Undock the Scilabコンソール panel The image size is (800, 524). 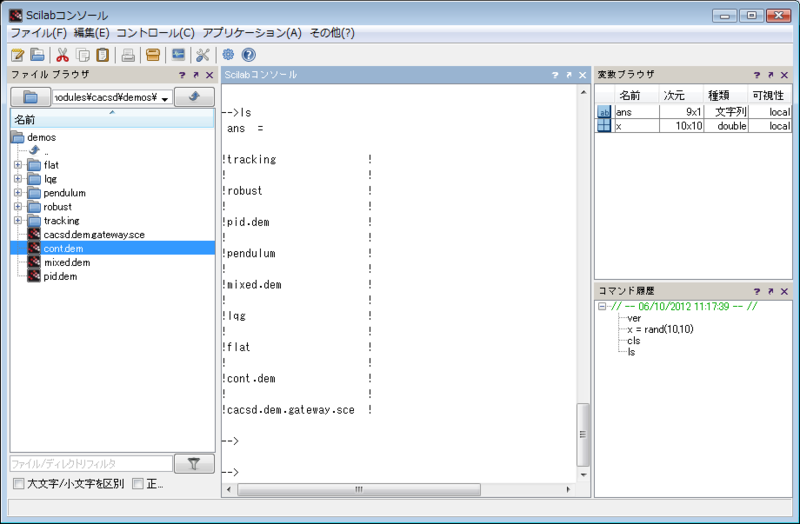point(569,75)
